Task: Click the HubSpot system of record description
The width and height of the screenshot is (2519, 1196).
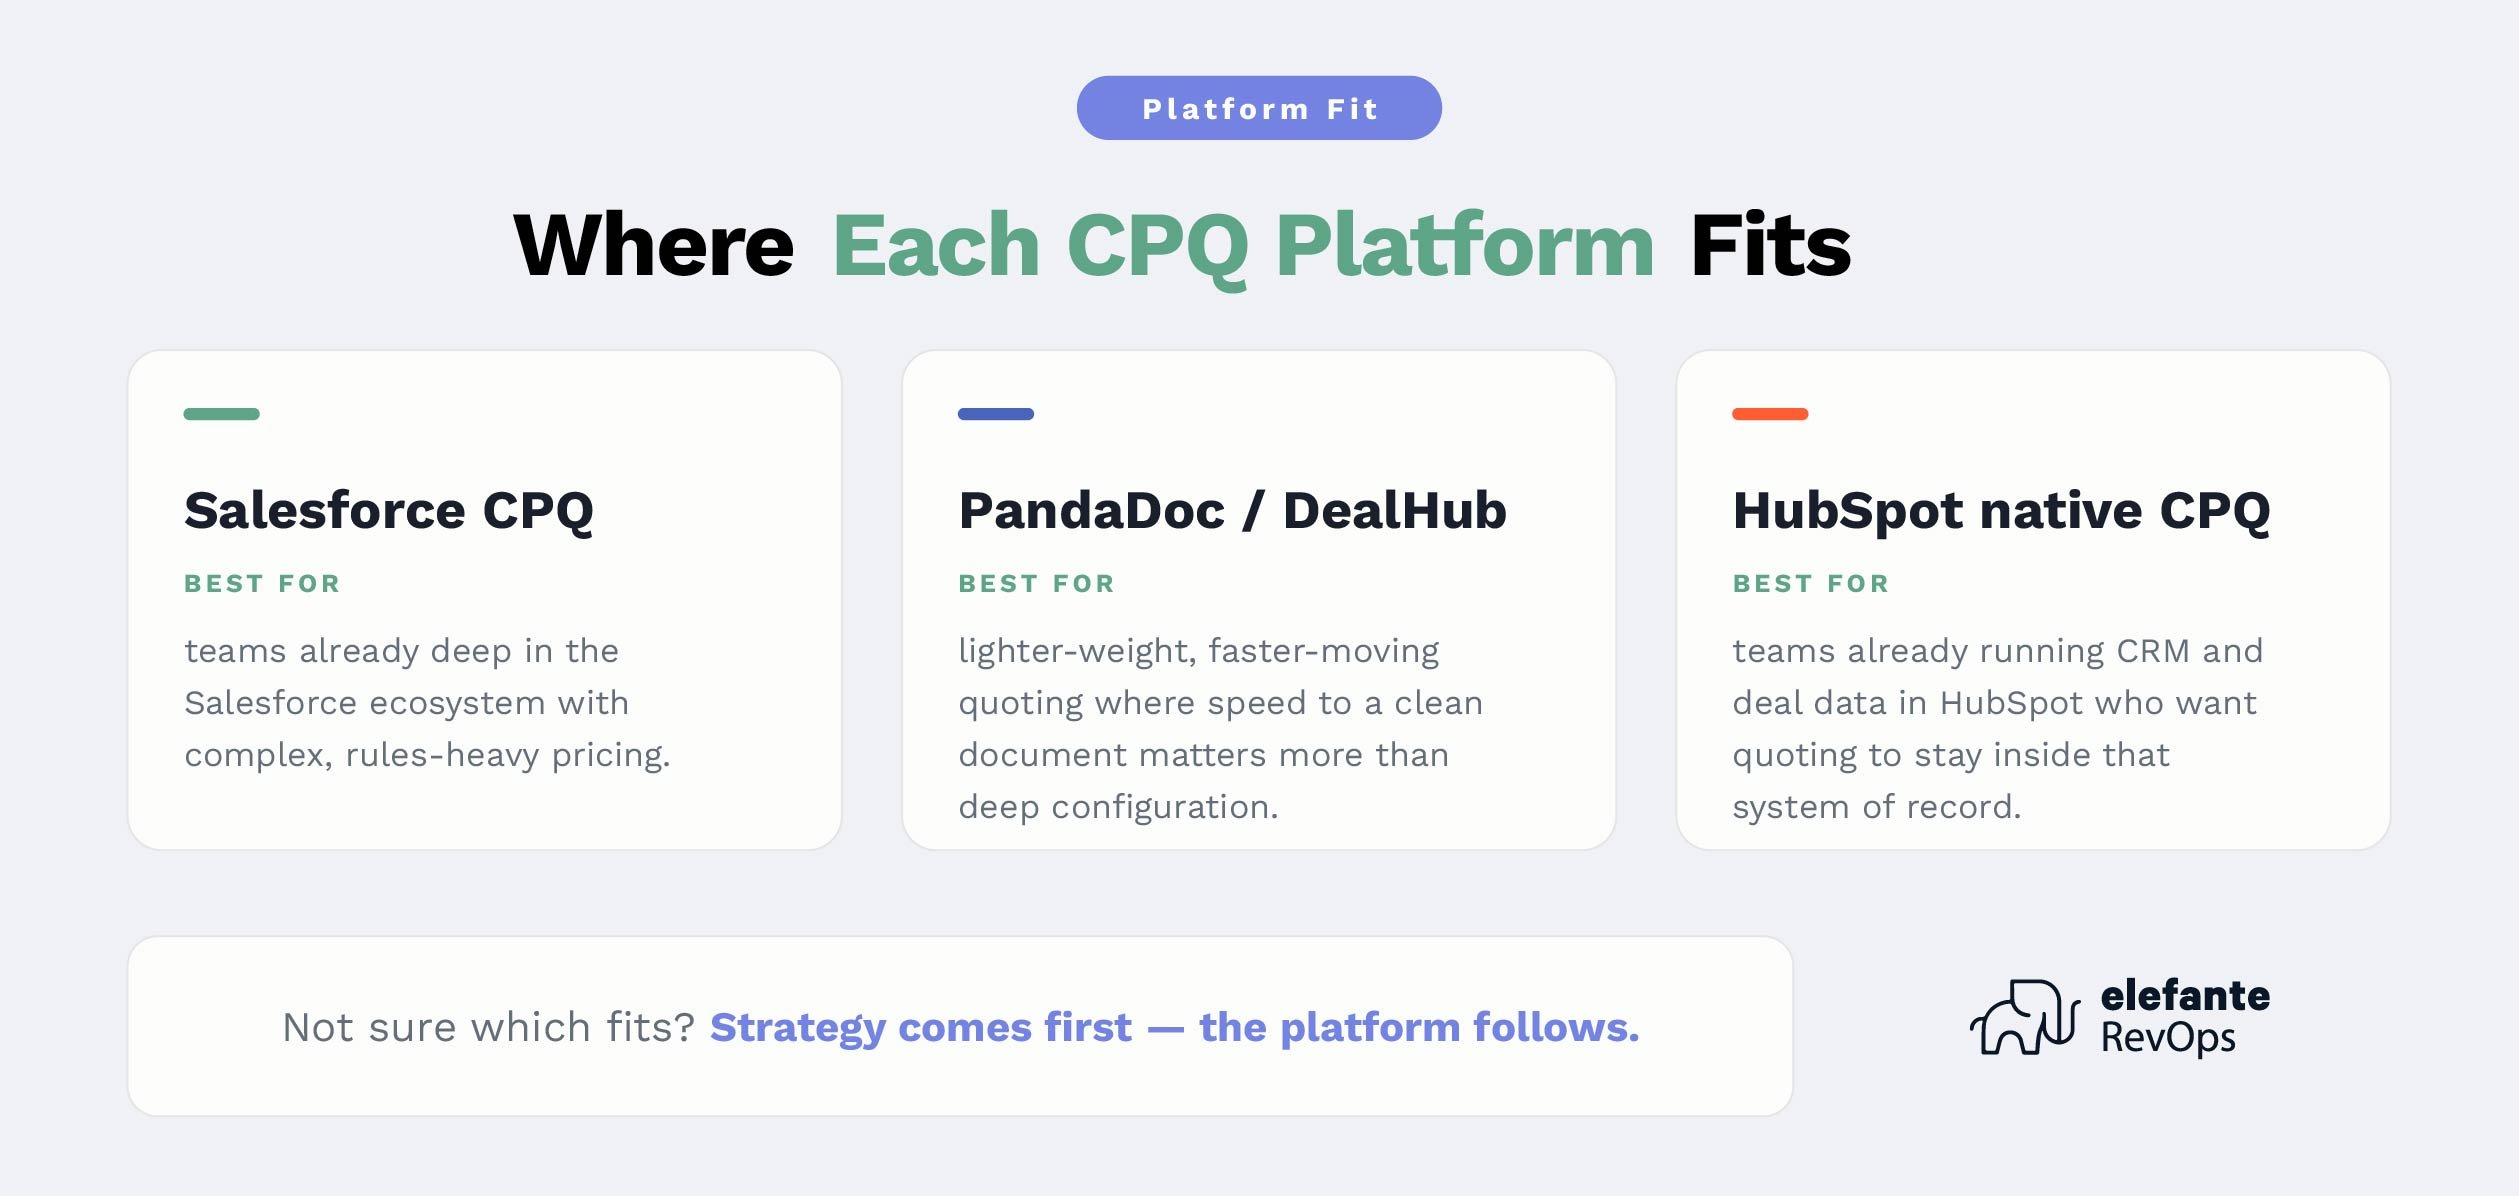Action: click(1997, 729)
